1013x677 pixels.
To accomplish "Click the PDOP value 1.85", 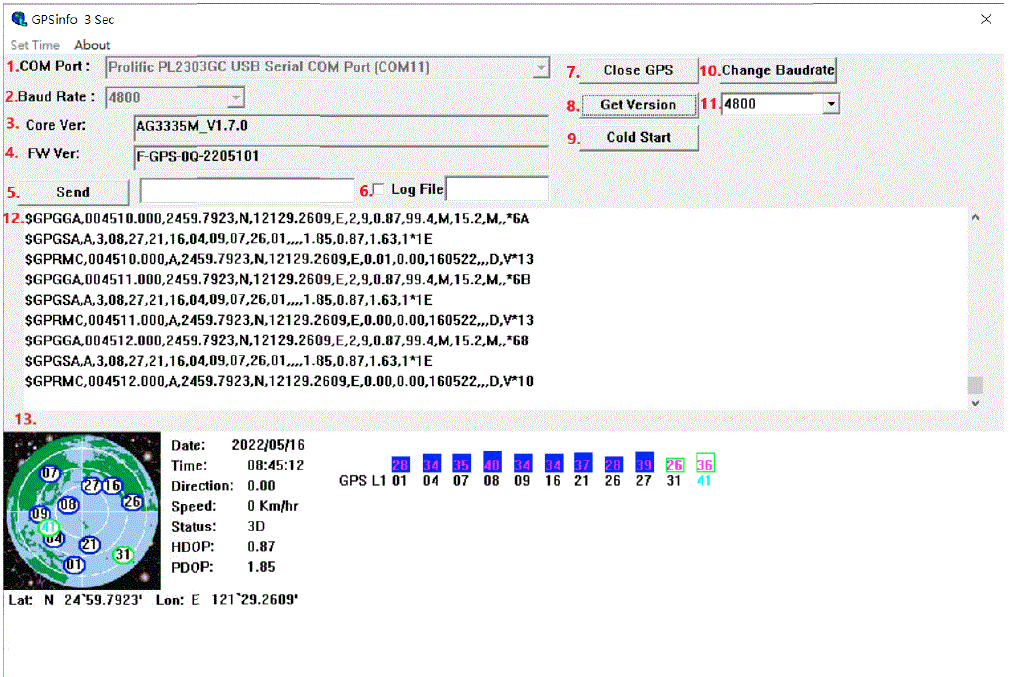I will (262, 567).
